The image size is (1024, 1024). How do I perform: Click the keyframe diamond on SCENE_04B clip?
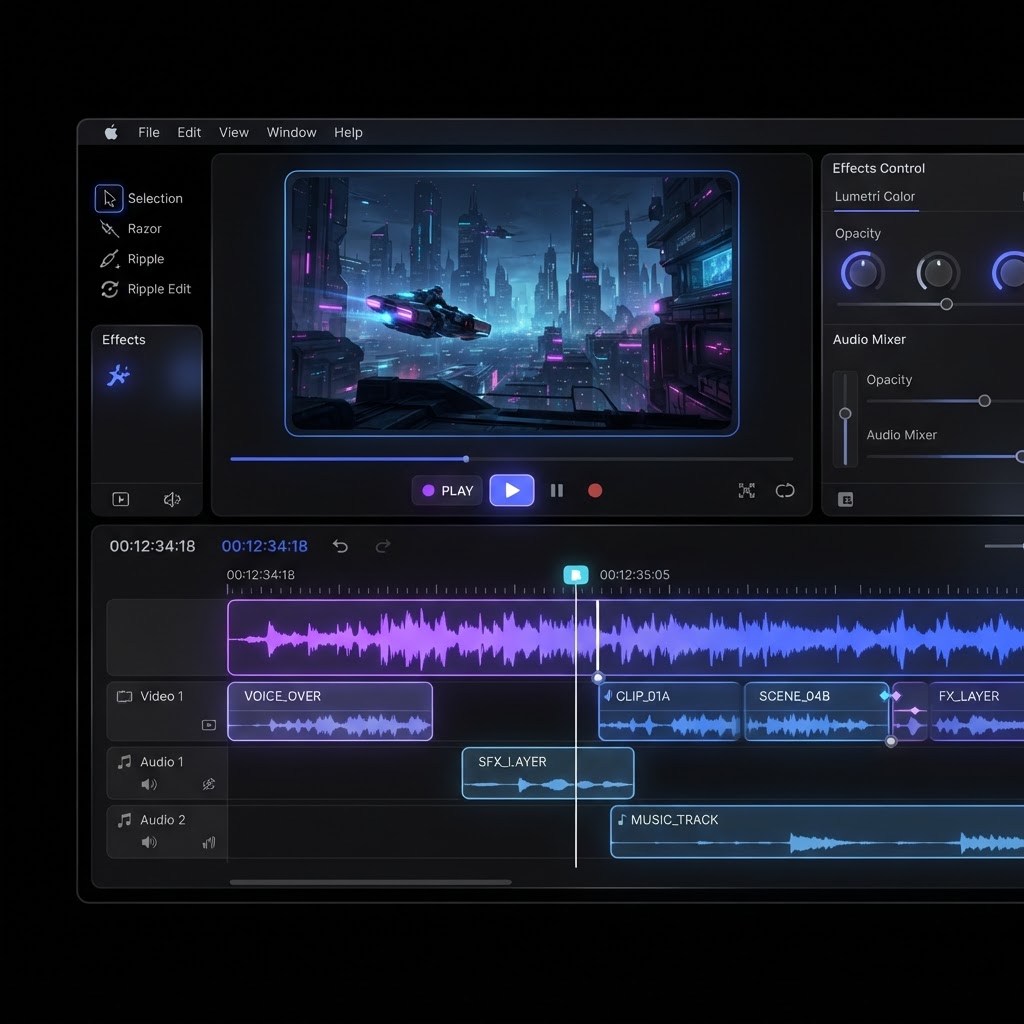click(x=885, y=696)
